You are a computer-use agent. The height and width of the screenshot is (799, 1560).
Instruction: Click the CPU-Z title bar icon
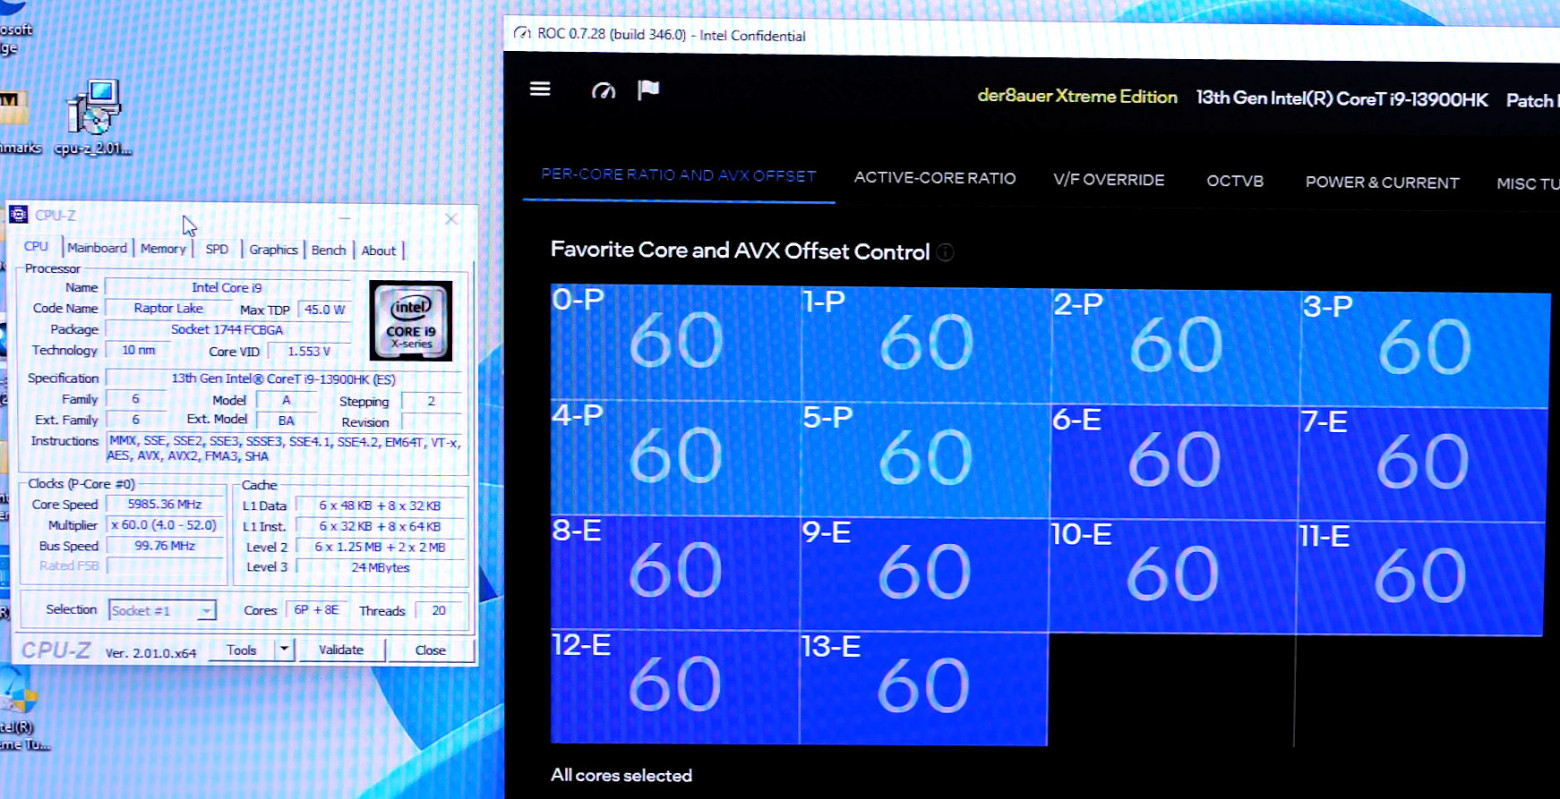pyautogui.click(x=18, y=215)
